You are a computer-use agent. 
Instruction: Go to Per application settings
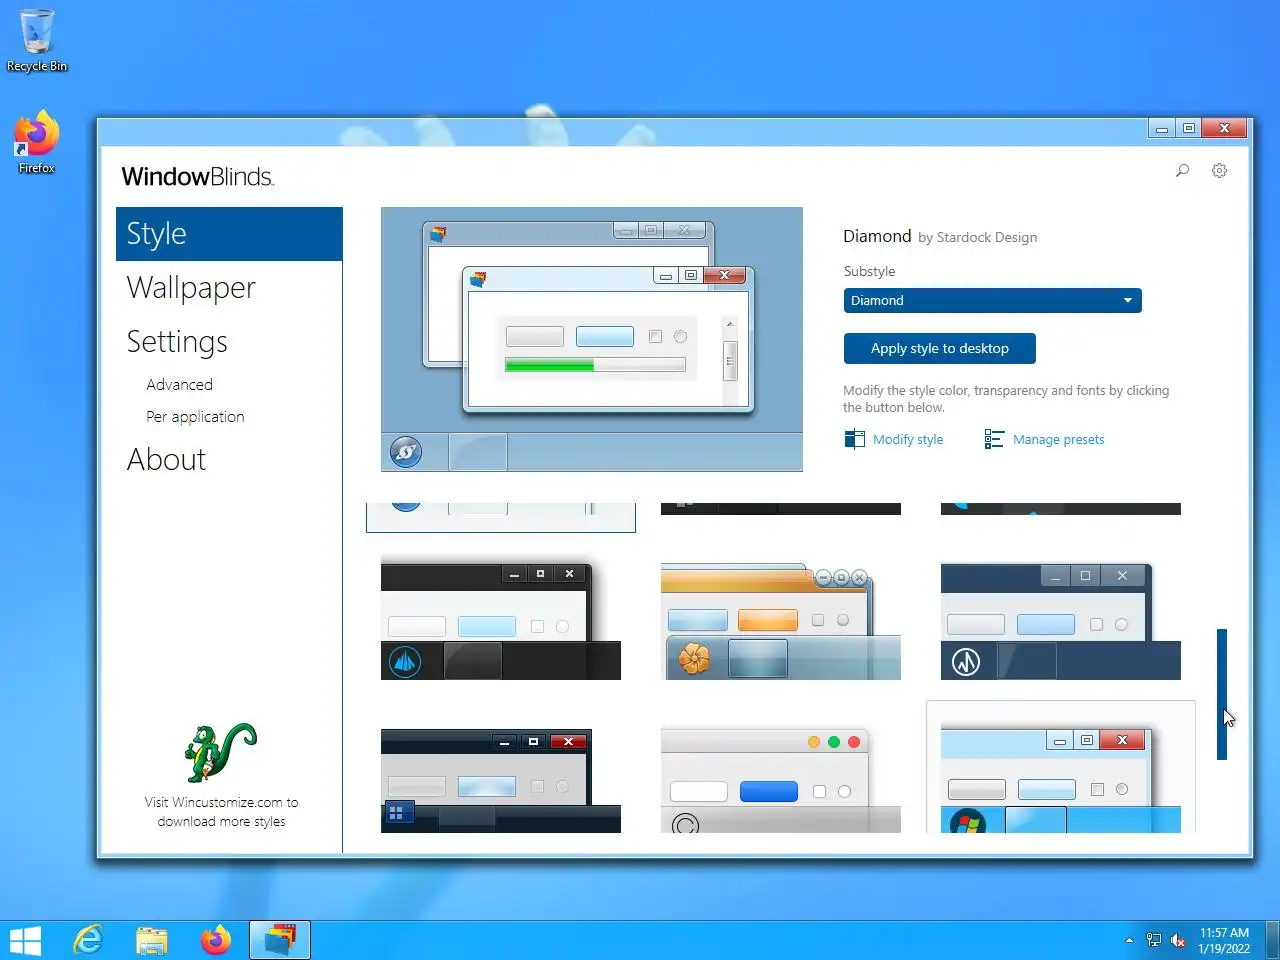(x=195, y=417)
